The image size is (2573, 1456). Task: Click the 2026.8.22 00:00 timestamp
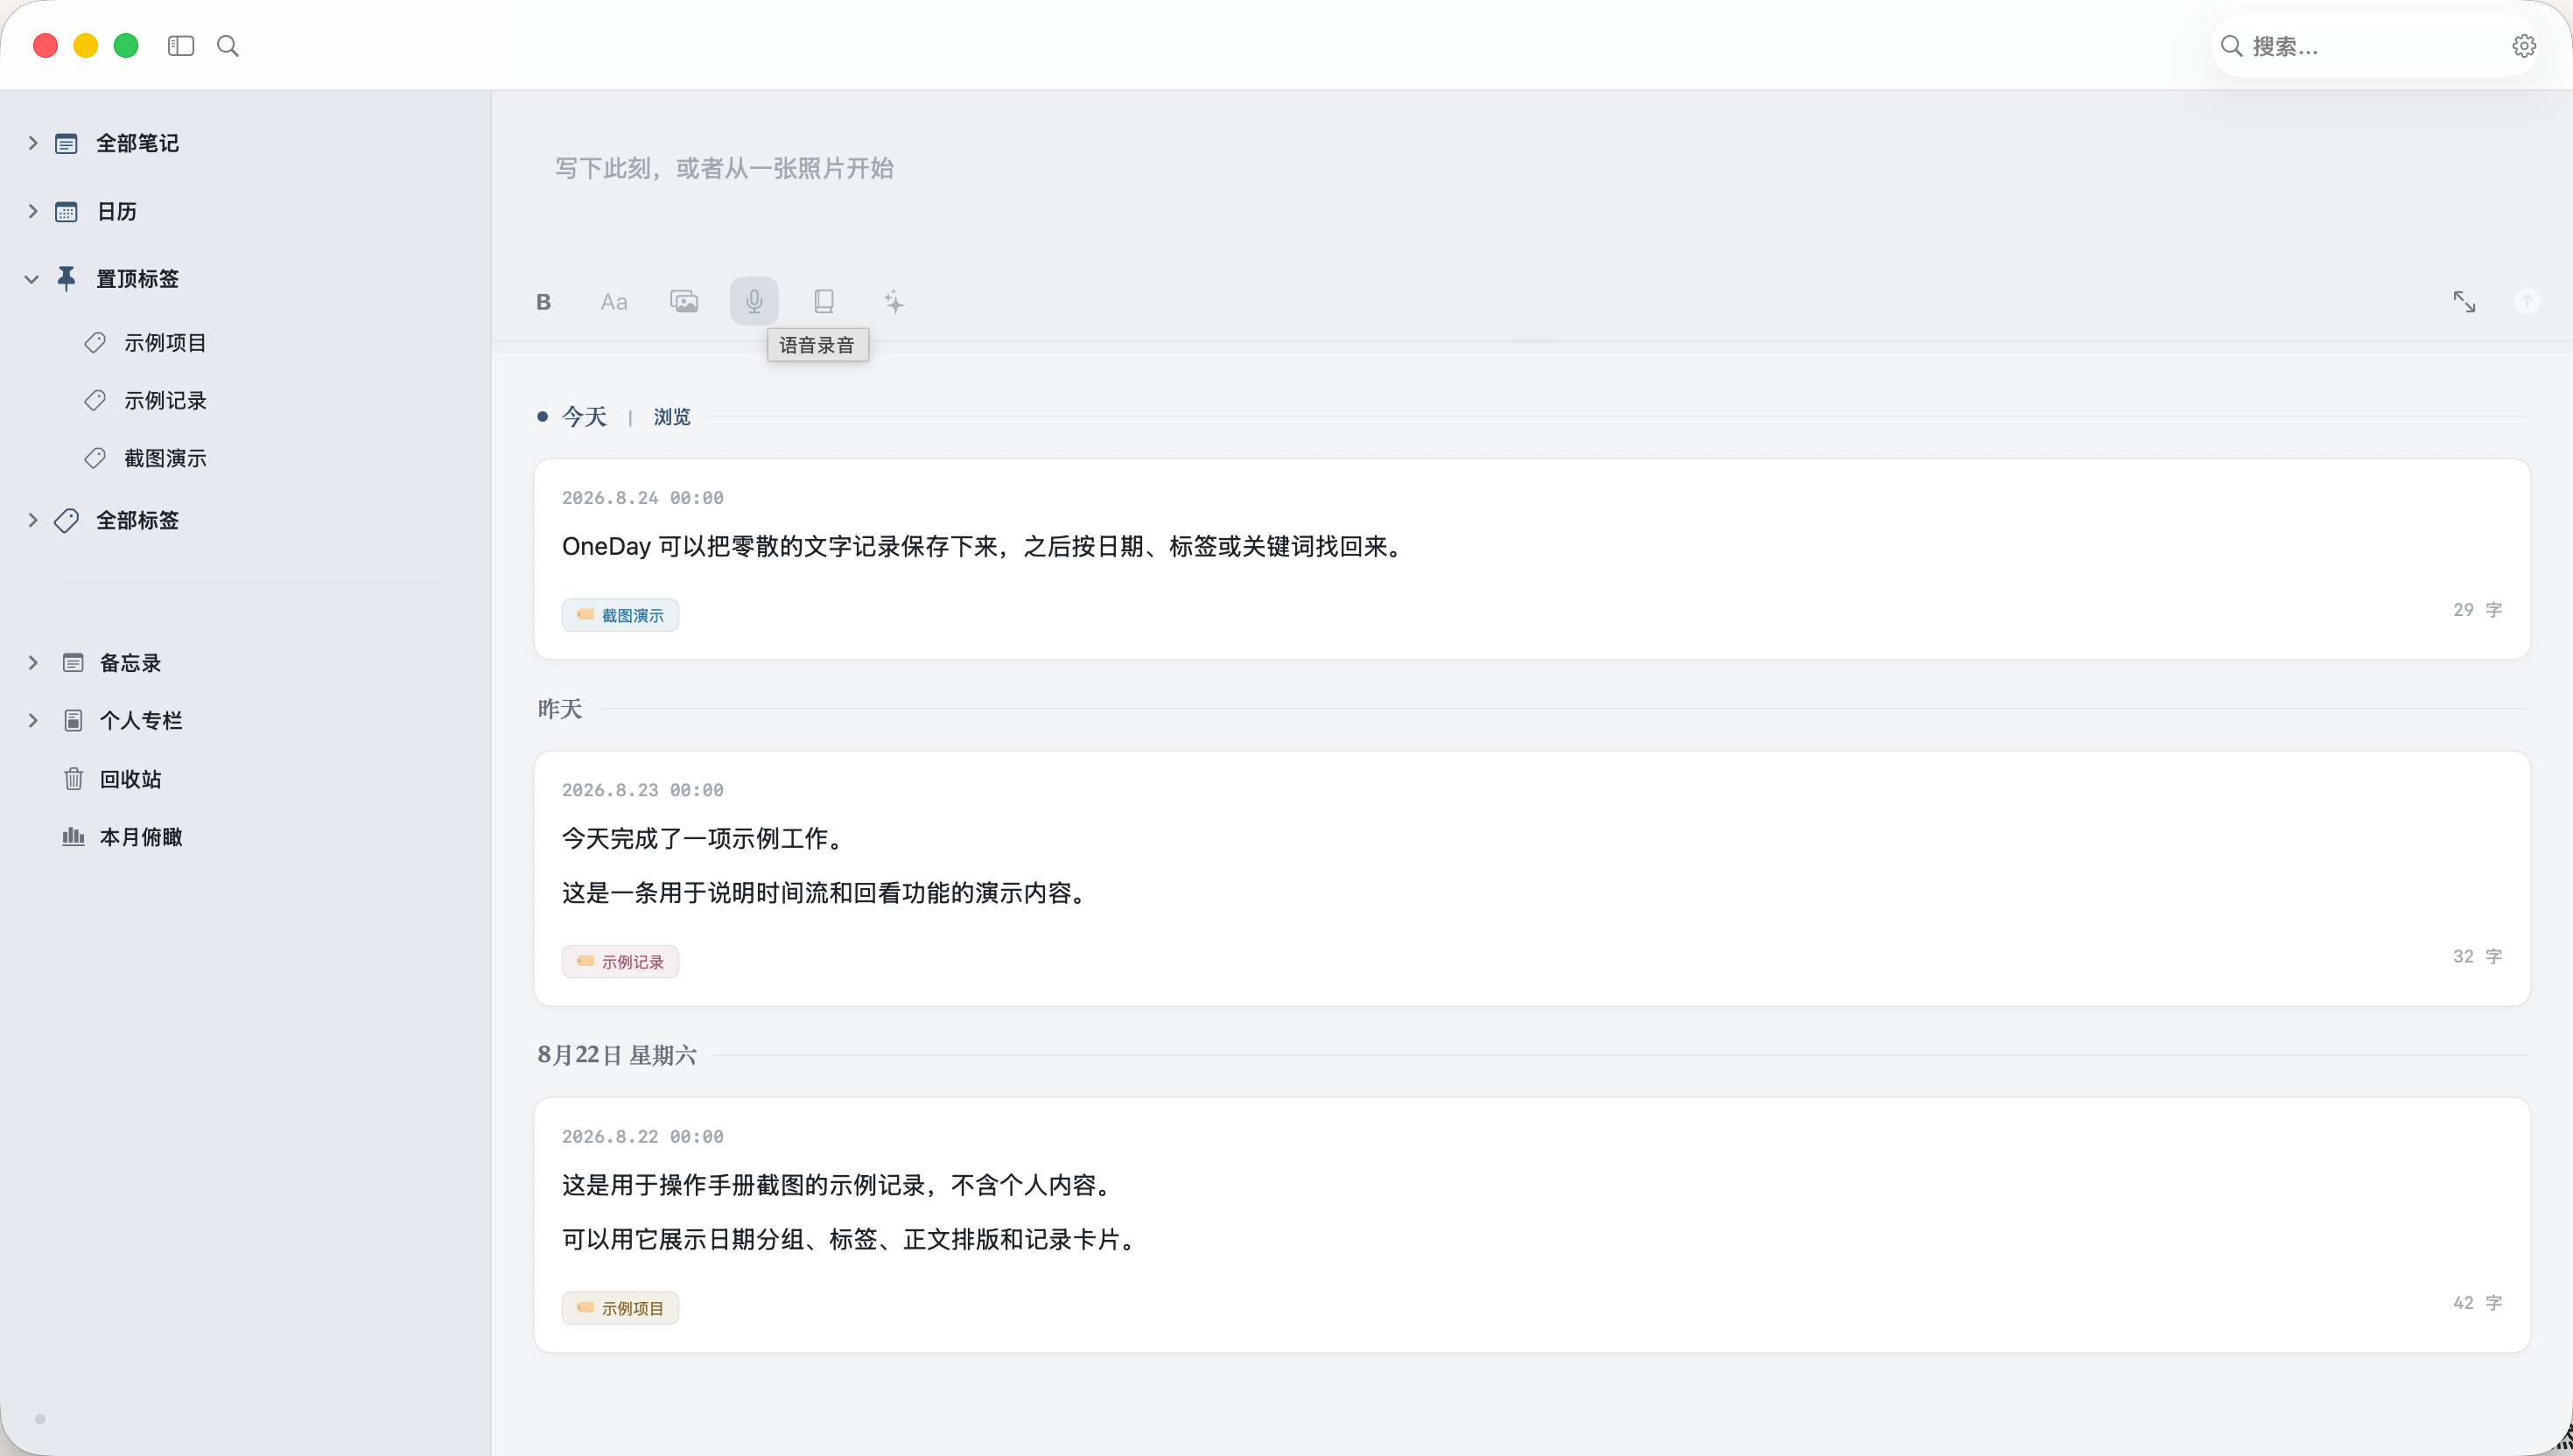(643, 1137)
